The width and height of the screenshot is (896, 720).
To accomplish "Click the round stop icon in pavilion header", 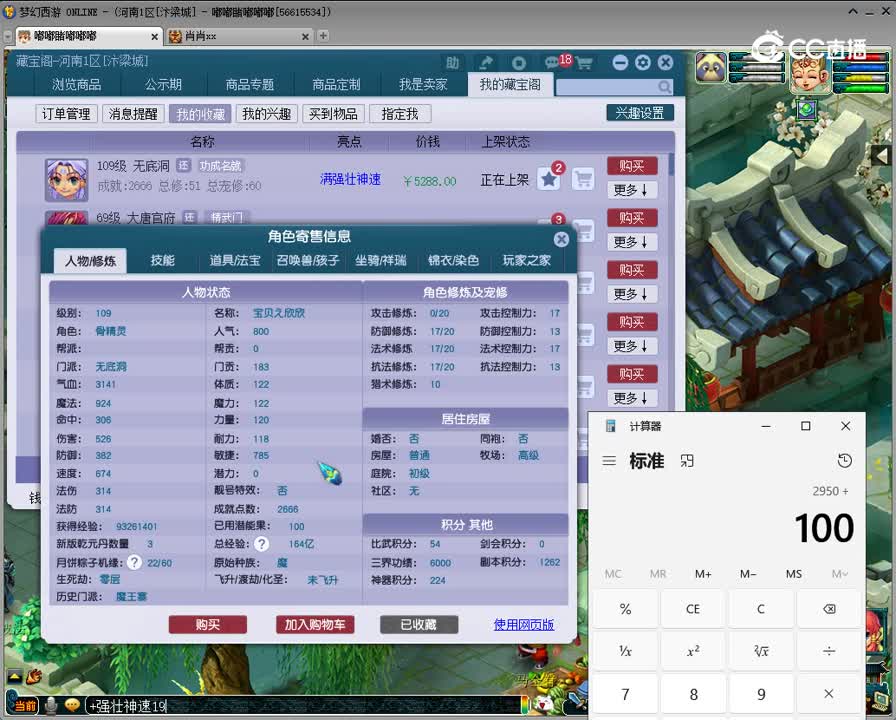I will coord(519,63).
